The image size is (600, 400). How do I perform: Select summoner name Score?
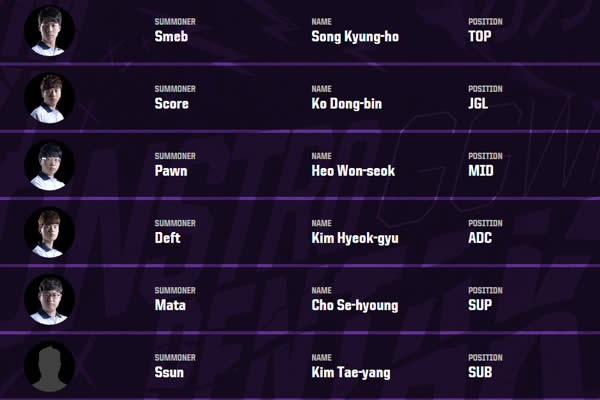pos(172,104)
